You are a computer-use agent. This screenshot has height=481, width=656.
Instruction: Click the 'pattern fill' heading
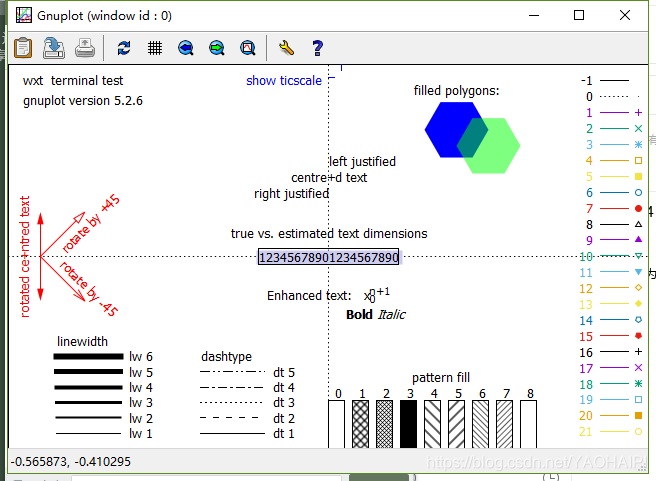coord(441,378)
